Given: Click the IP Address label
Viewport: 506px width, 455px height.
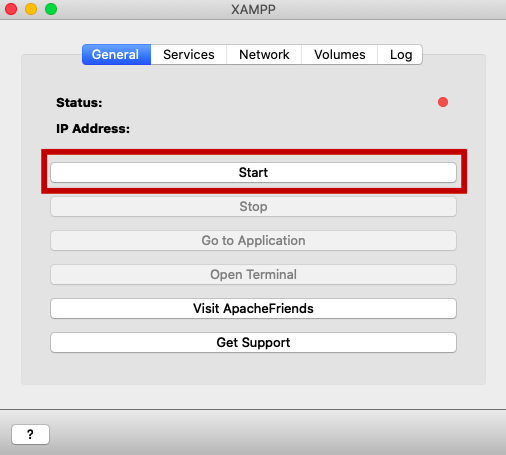Looking at the screenshot, I should click(93, 128).
